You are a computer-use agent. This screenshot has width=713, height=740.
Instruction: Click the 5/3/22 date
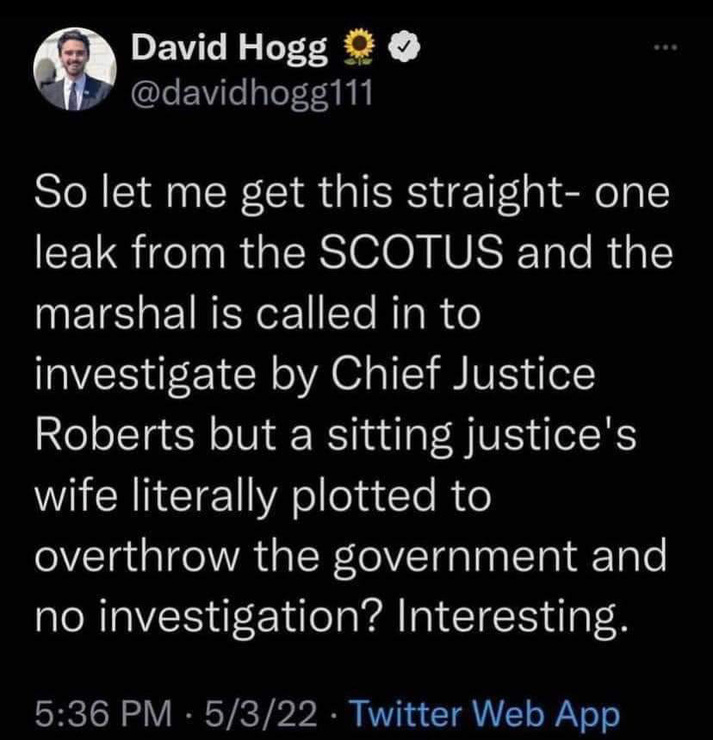(x=259, y=714)
